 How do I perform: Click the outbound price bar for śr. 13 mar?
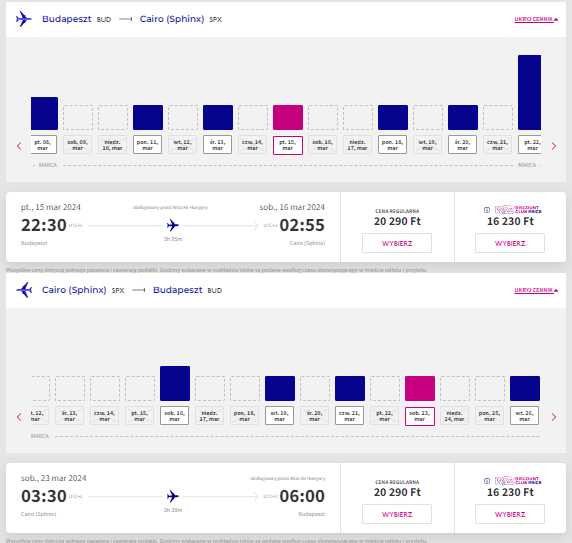218,117
